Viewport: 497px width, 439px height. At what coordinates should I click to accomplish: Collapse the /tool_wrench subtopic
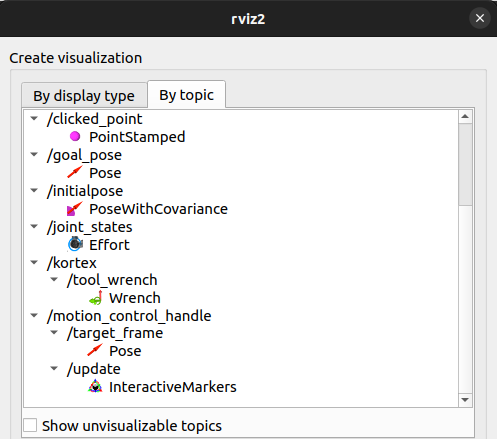pos(54,279)
